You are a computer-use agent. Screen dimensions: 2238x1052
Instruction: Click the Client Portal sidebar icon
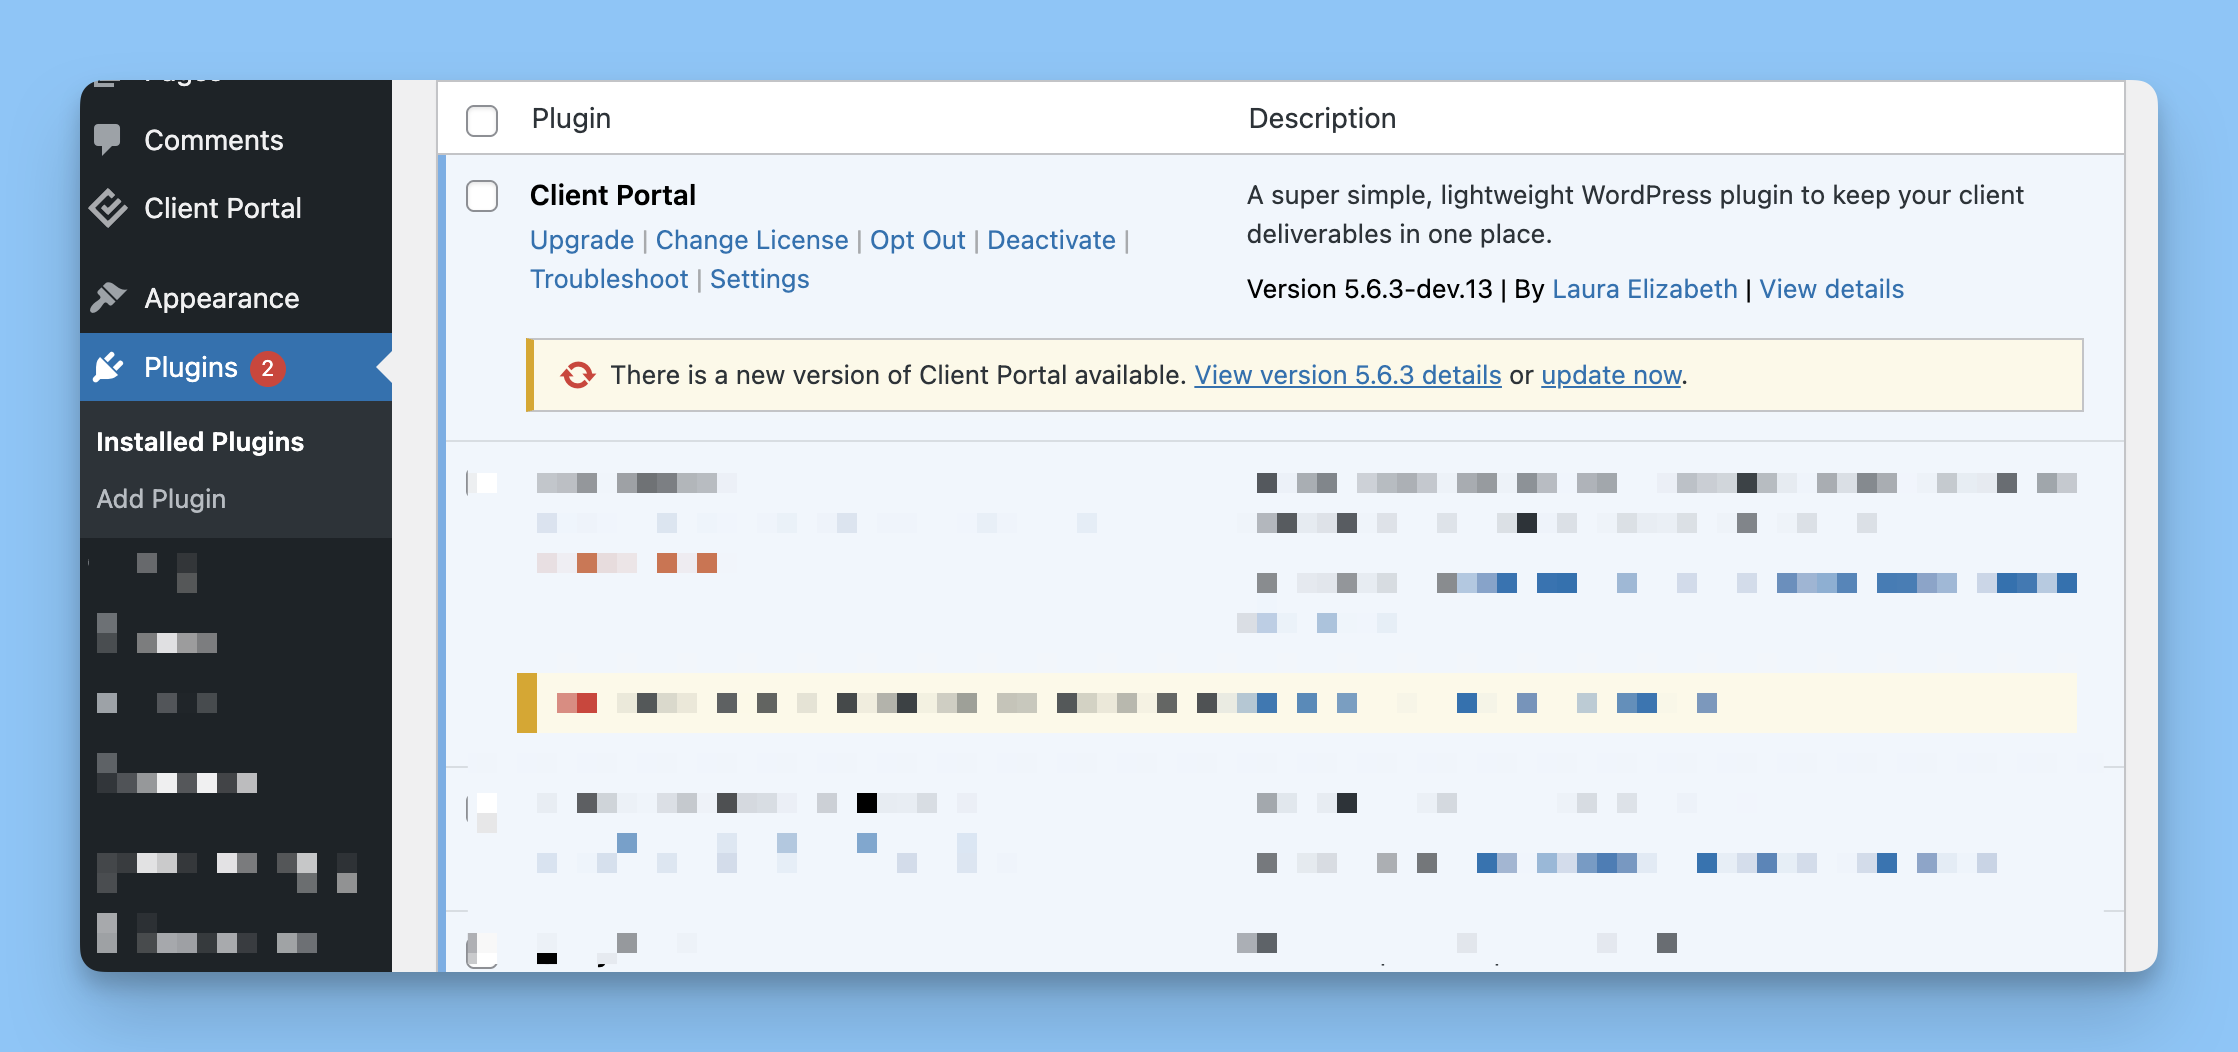tap(108, 208)
